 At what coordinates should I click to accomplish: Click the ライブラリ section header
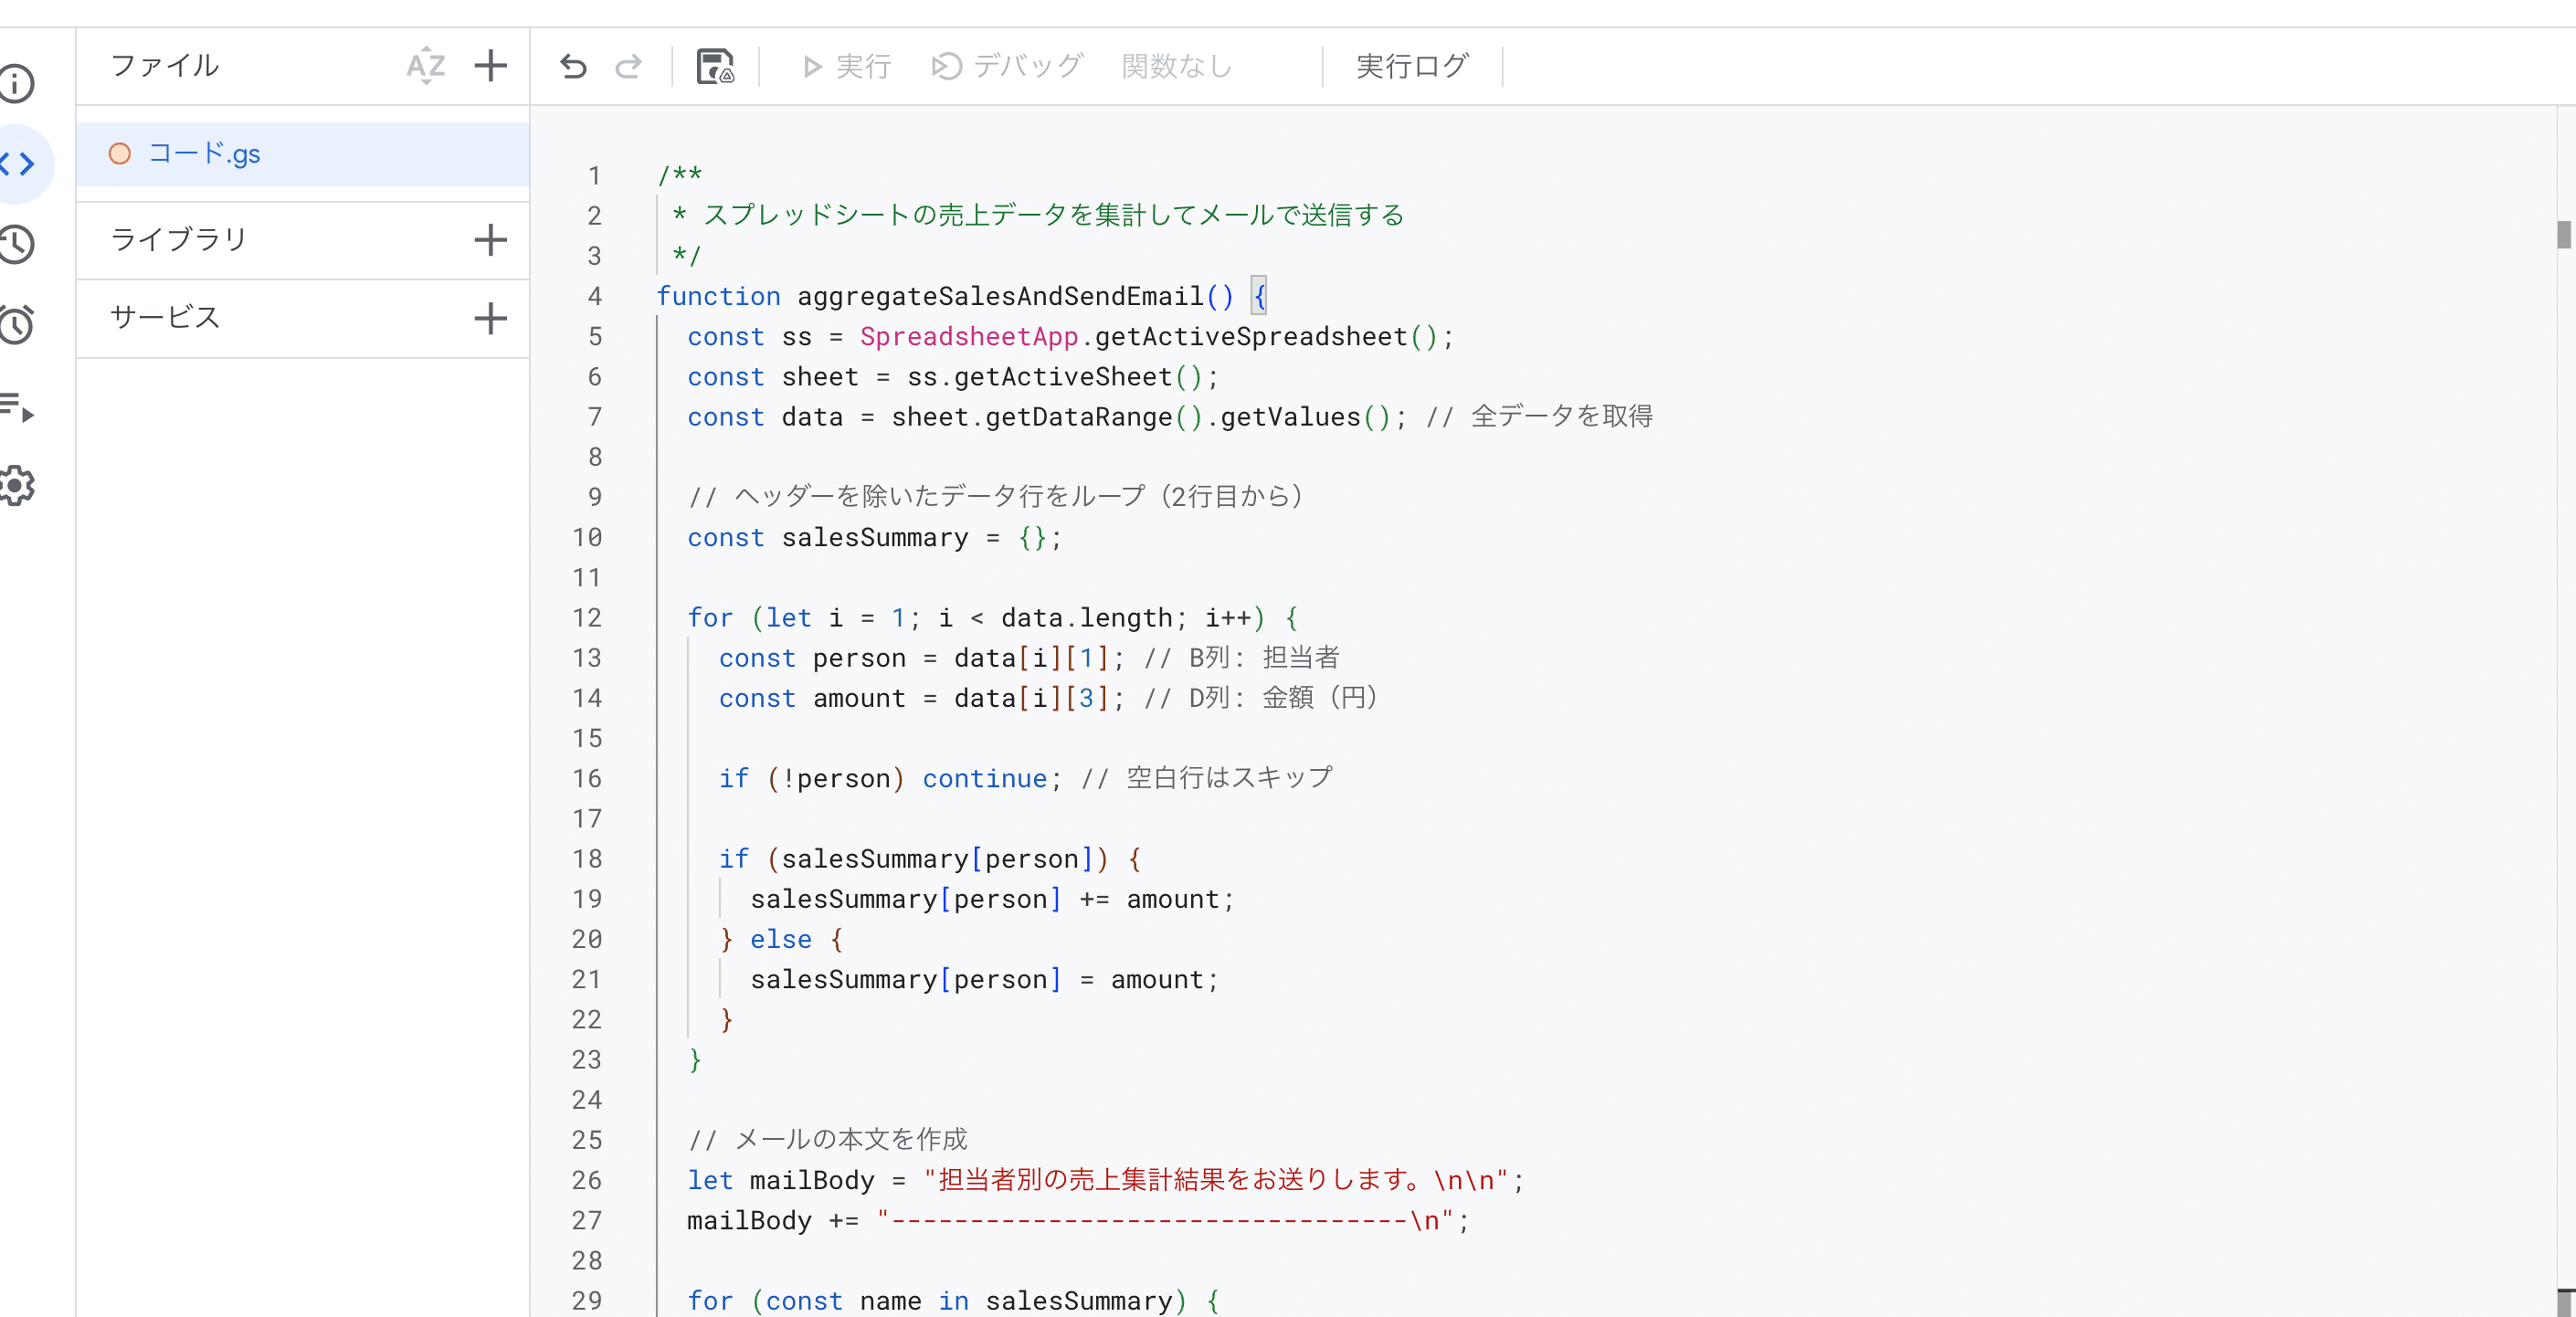point(180,240)
